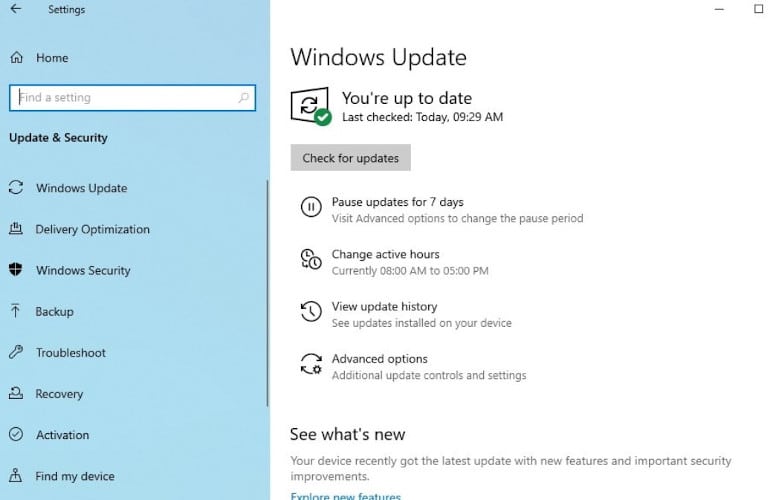Click 'Visit Advanced options to change the pause period'
770x500 pixels.
coord(458,219)
